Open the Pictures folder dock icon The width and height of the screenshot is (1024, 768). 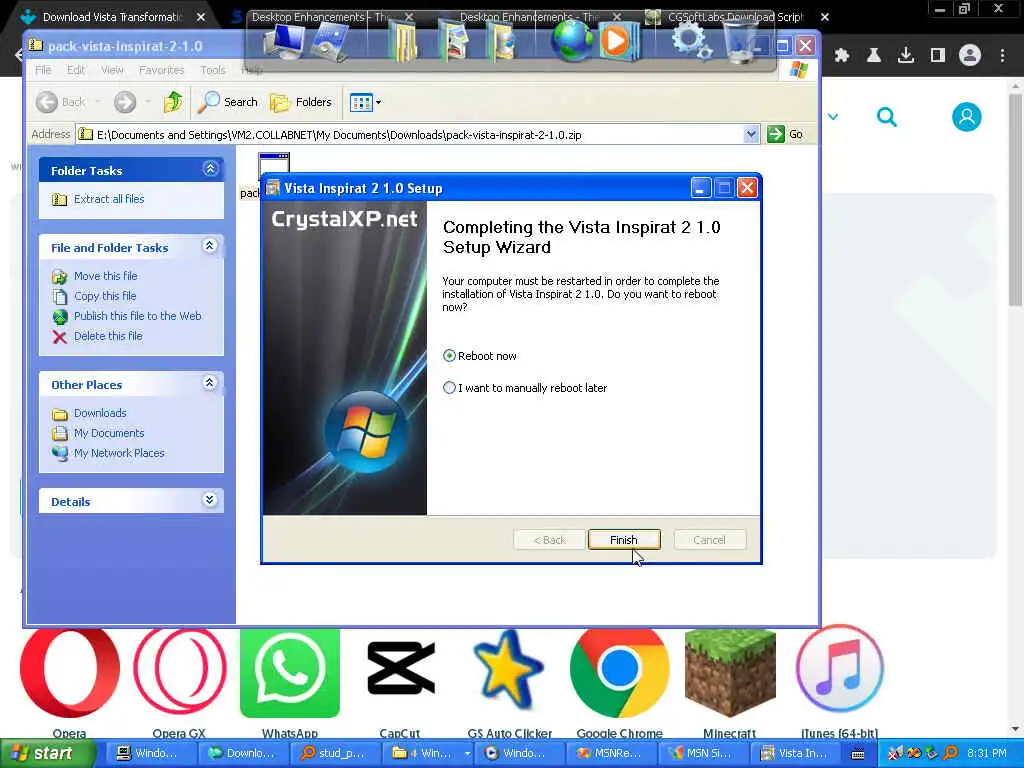[x=453, y=42]
